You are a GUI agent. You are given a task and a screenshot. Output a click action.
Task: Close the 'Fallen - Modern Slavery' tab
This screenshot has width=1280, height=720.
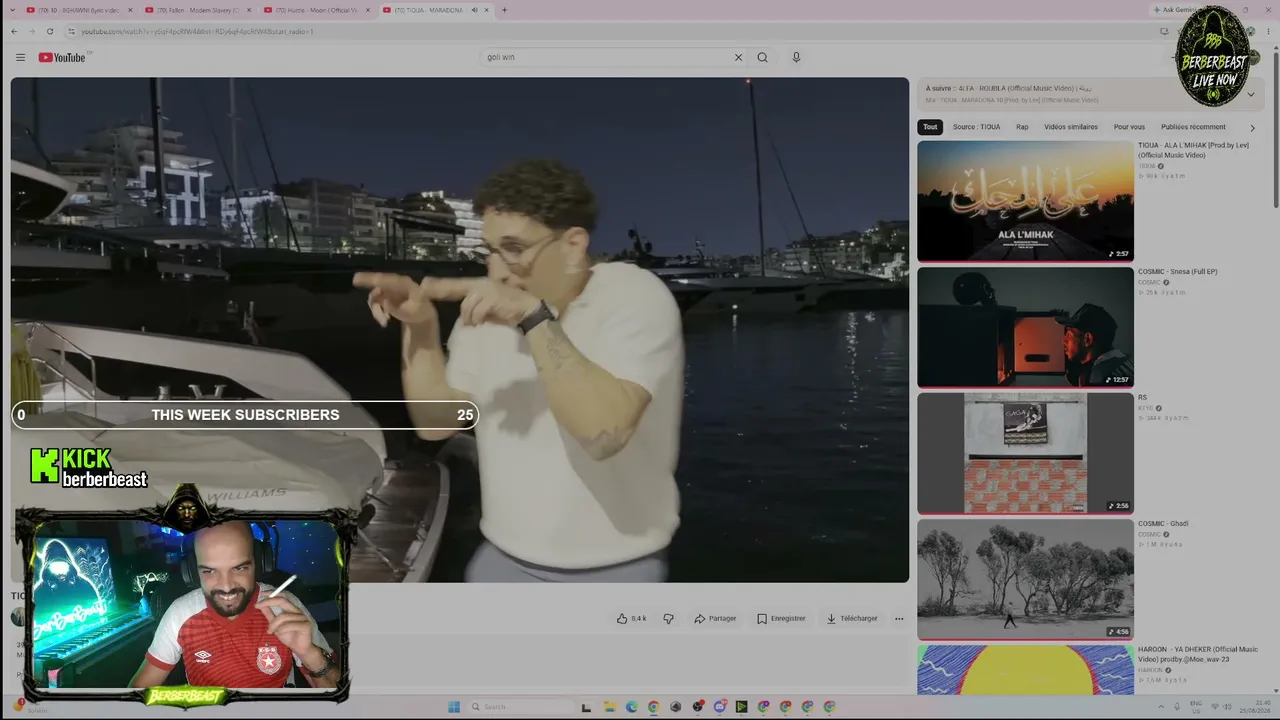point(249,10)
